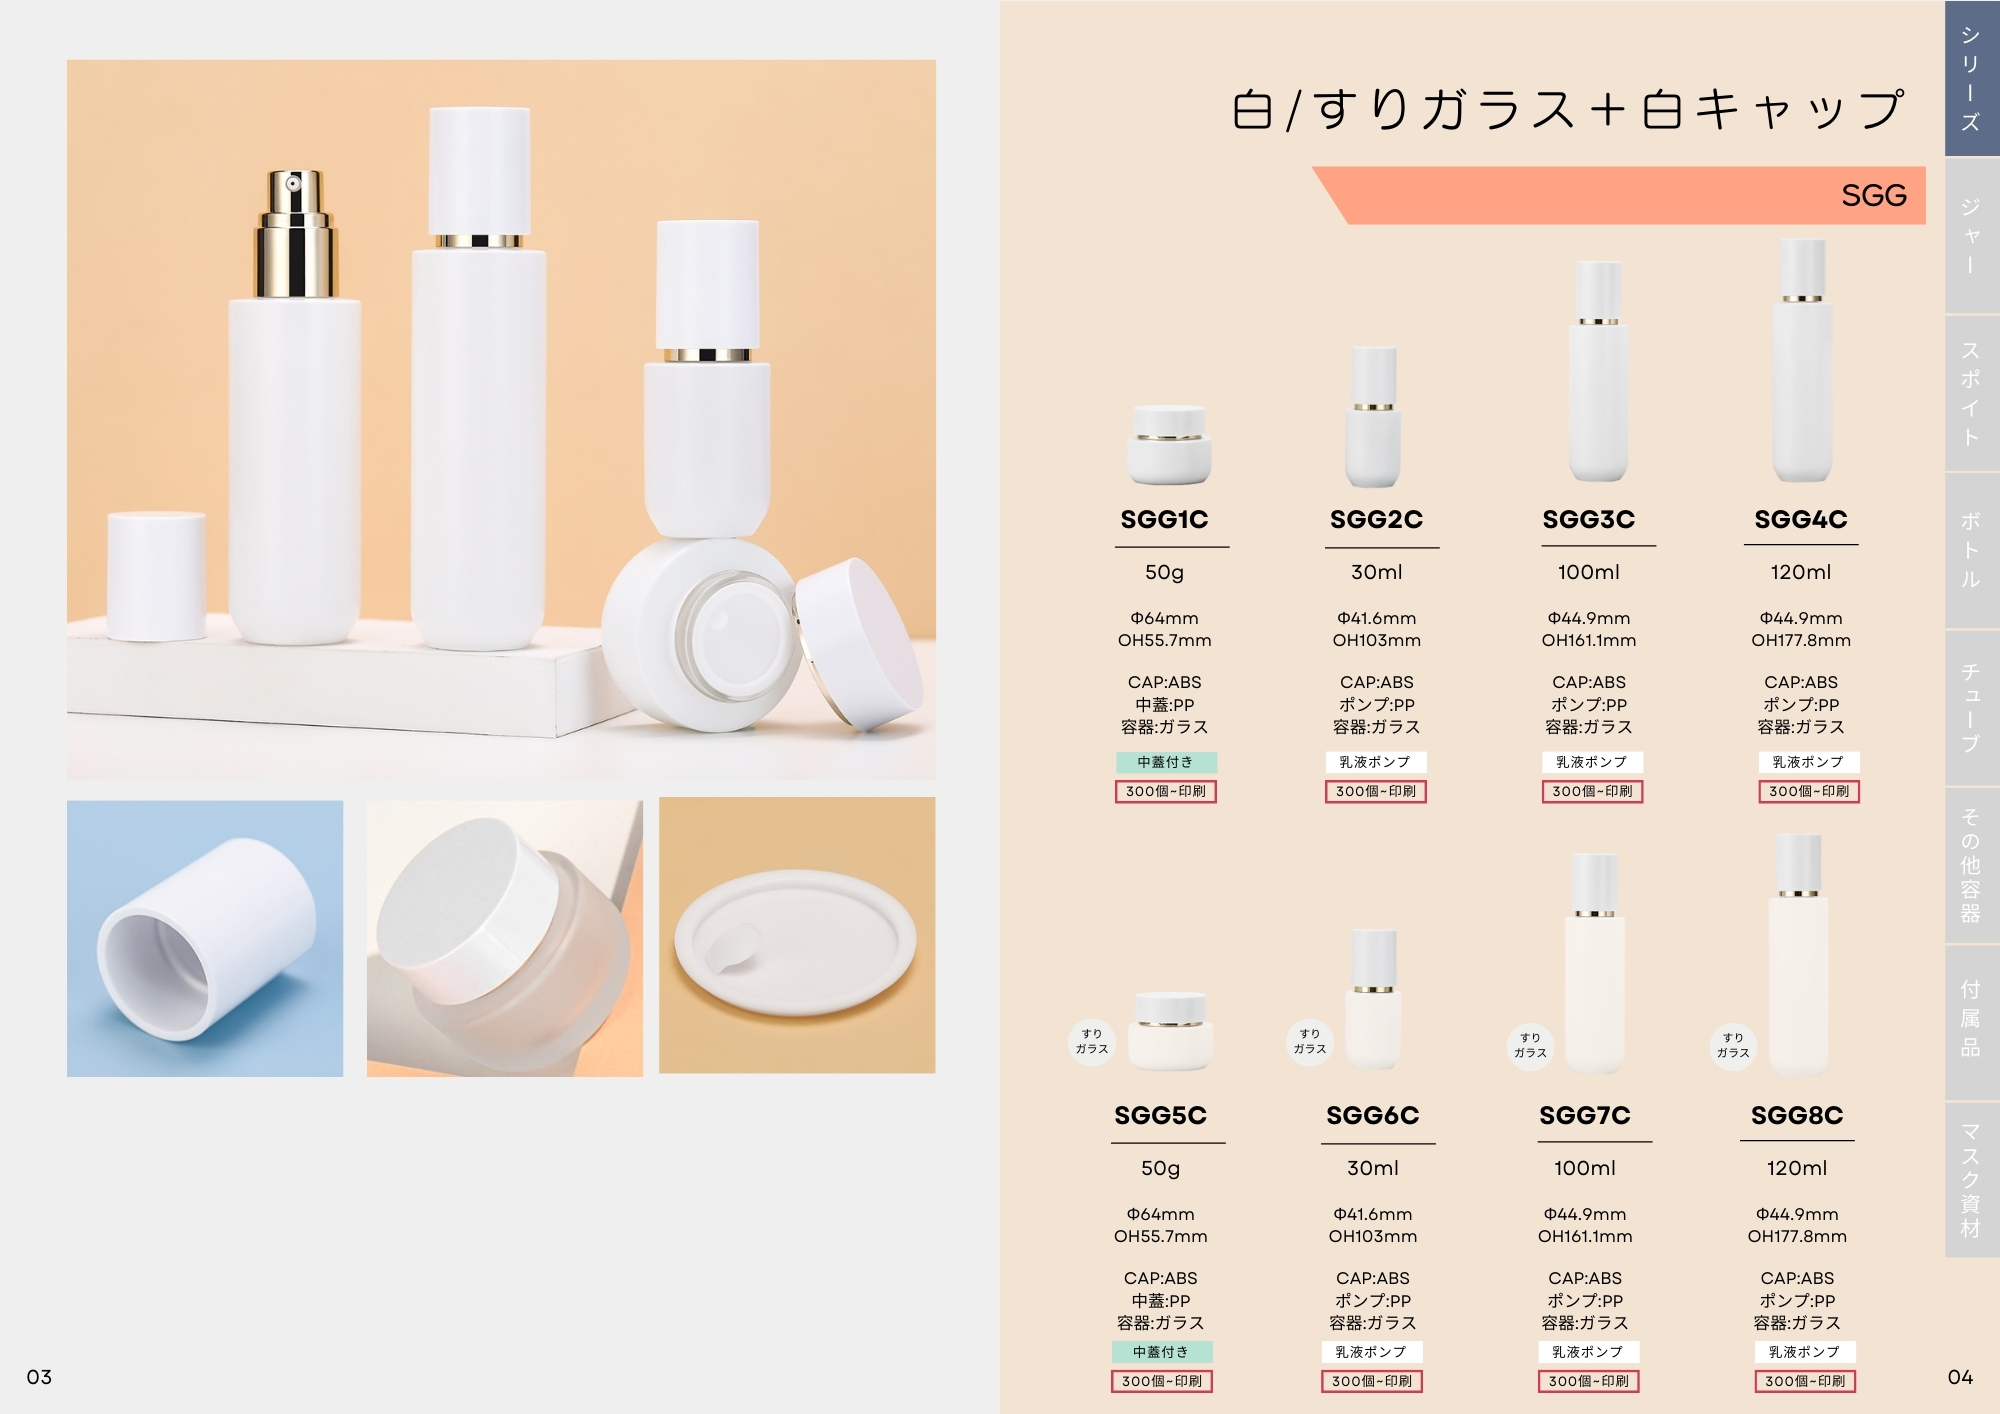This screenshot has width=2000, height=1414.
Task: Open the マスク資材 side tab
Action: (1971, 1180)
